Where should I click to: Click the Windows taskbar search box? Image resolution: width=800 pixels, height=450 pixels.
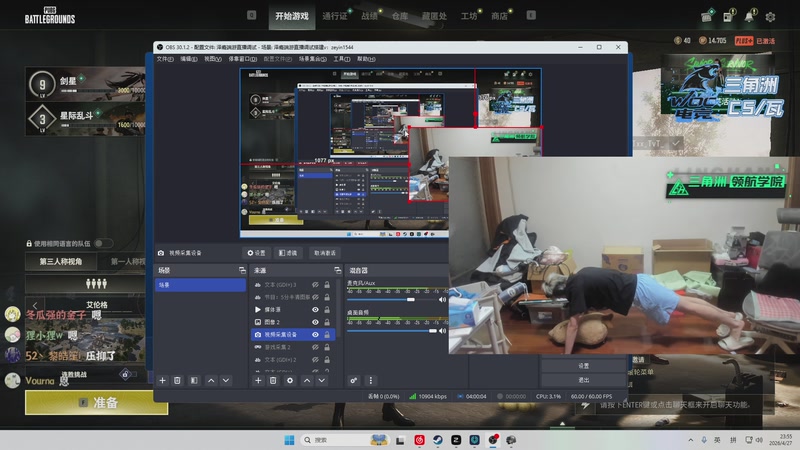[x=345, y=440]
